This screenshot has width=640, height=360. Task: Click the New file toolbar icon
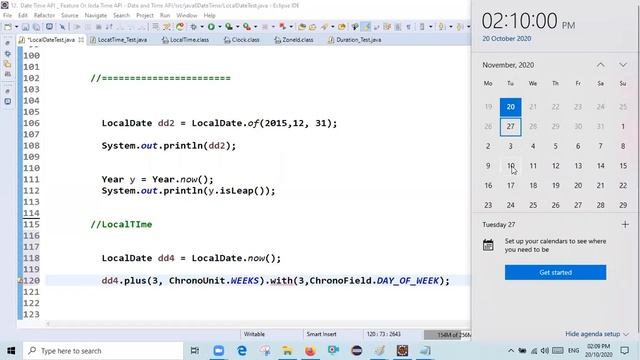coord(8,27)
